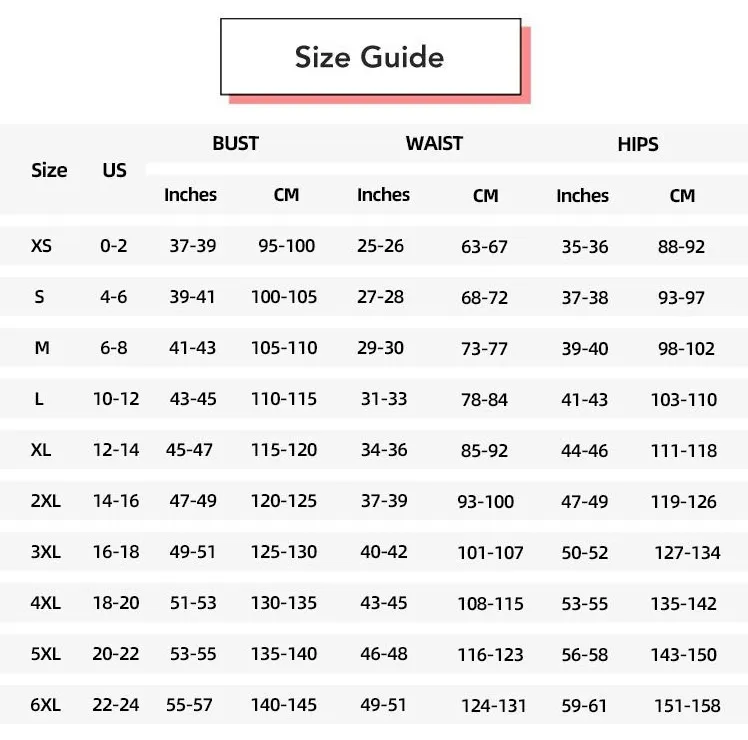This screenshot has height=740, width=748.
Task: Click waist inches value 25-26
Action: (381, 246)
